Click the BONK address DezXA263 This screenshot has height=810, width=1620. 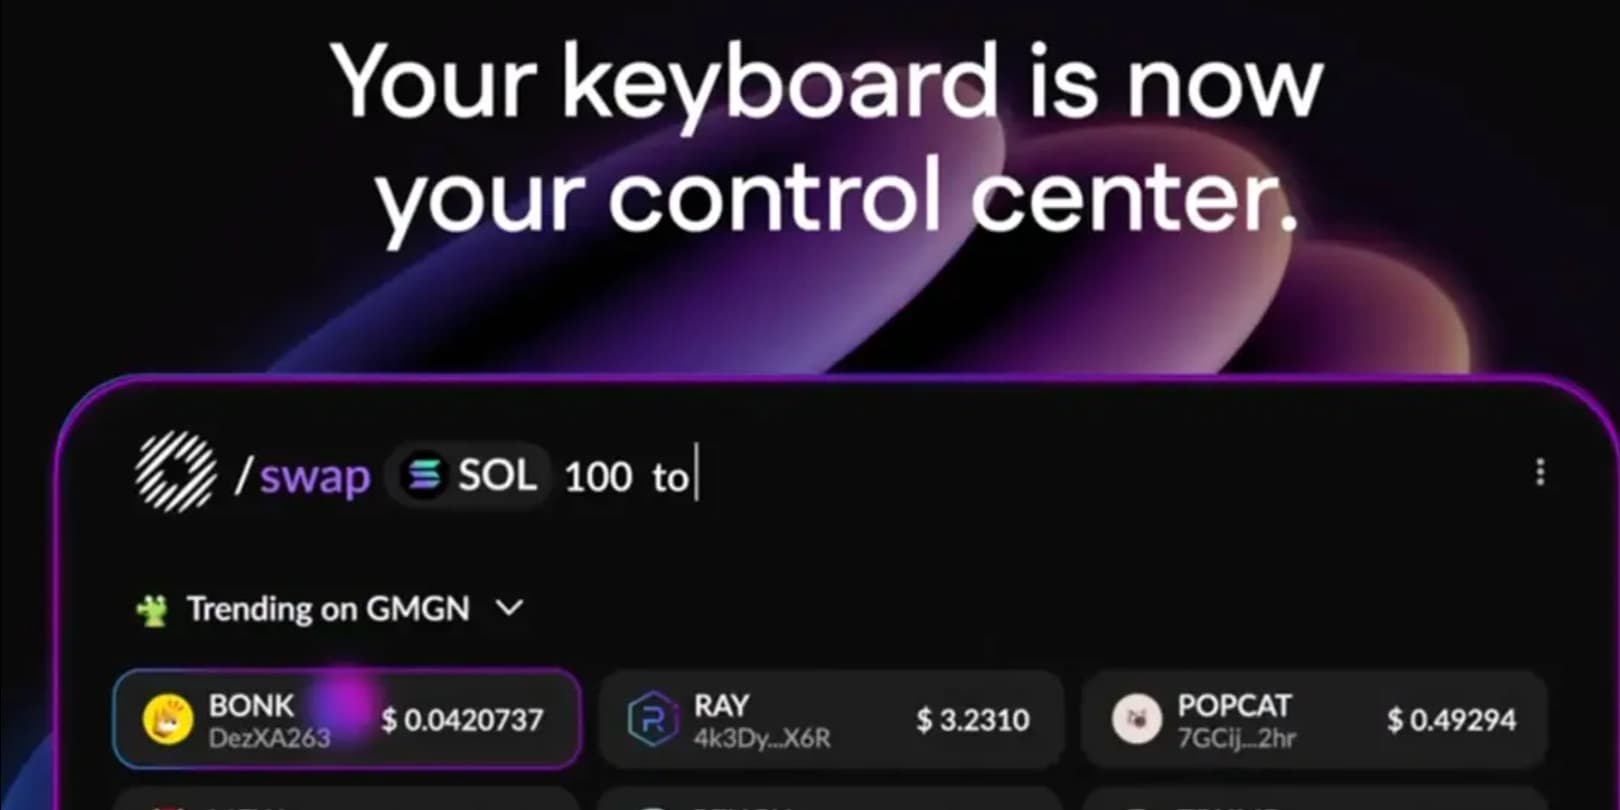click(269, 738)
